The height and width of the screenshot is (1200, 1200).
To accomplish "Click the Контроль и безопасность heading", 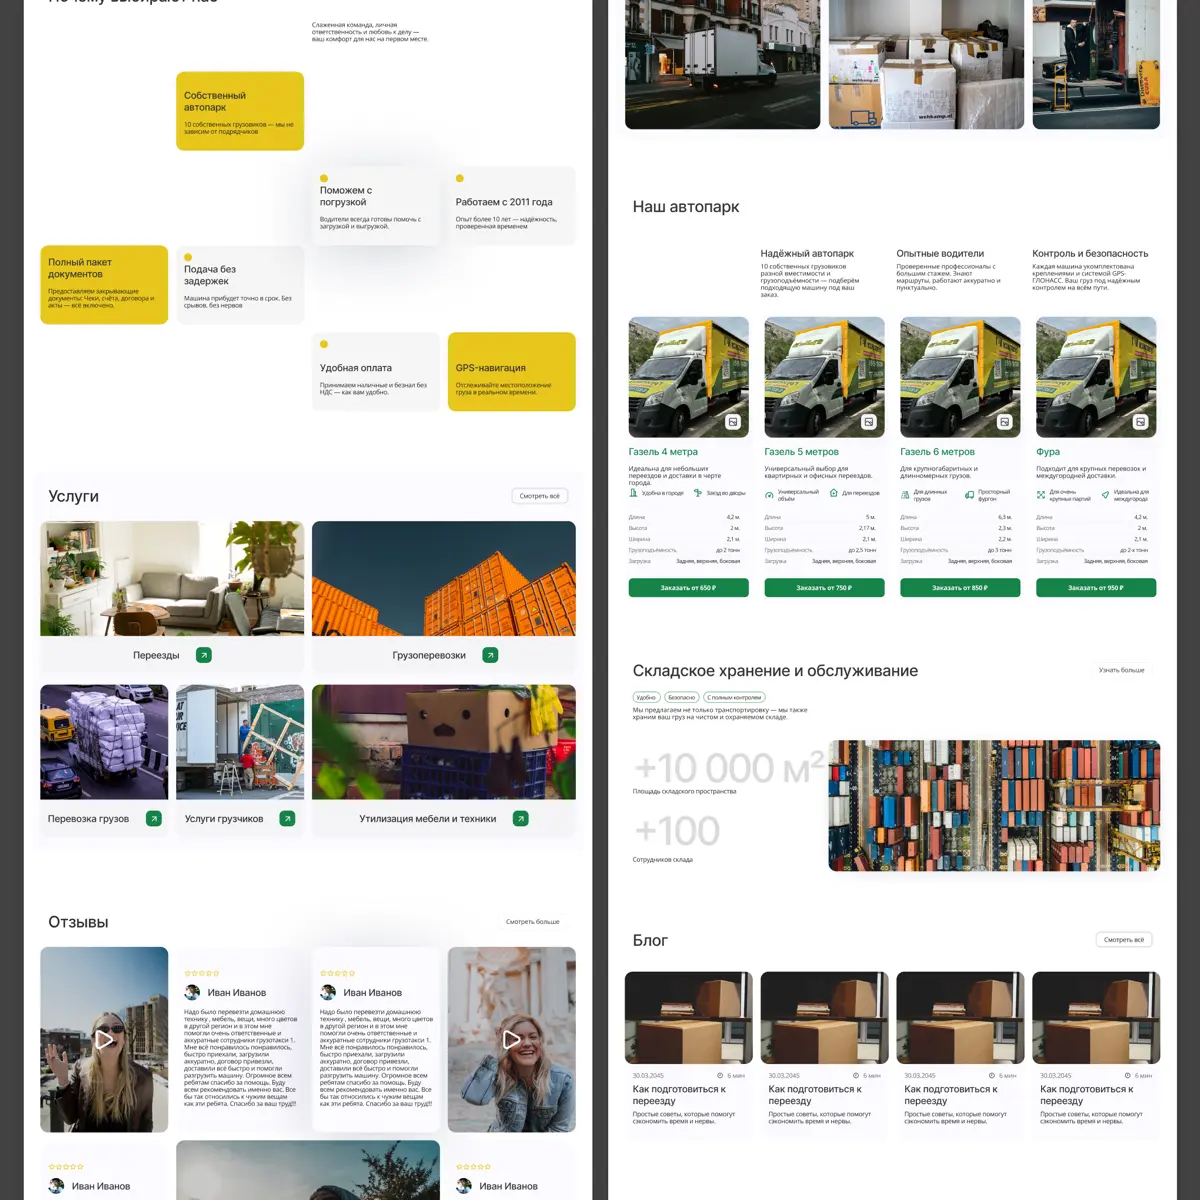I will (x=1090, y=254).
